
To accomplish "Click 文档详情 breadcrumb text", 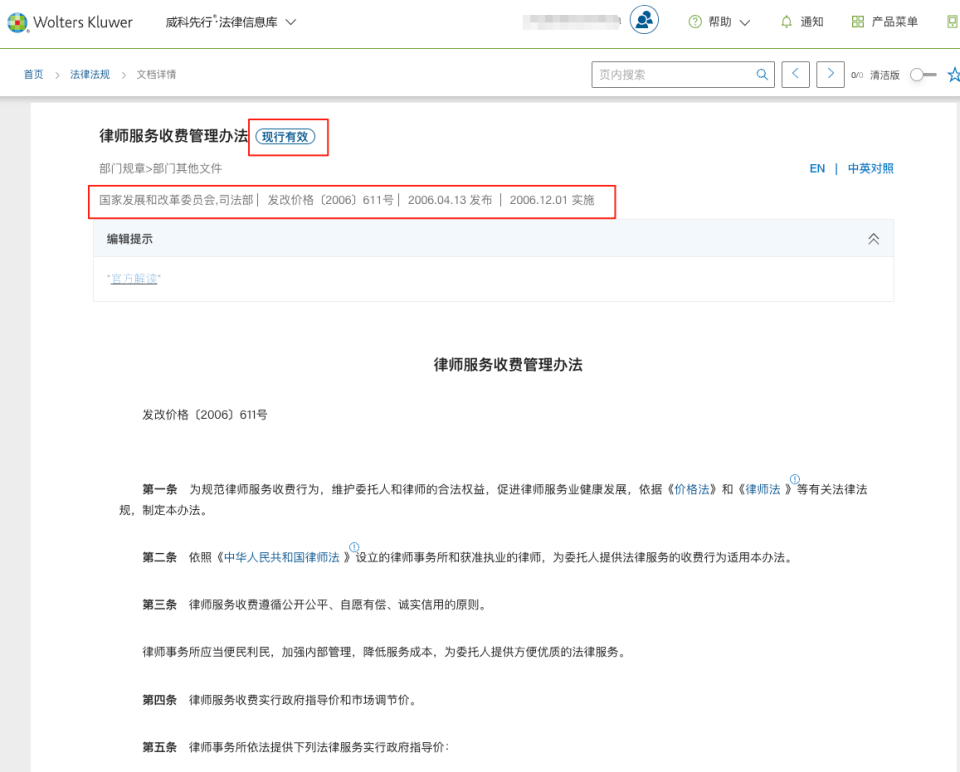I will pyautogui.click(x=156, y=74).
